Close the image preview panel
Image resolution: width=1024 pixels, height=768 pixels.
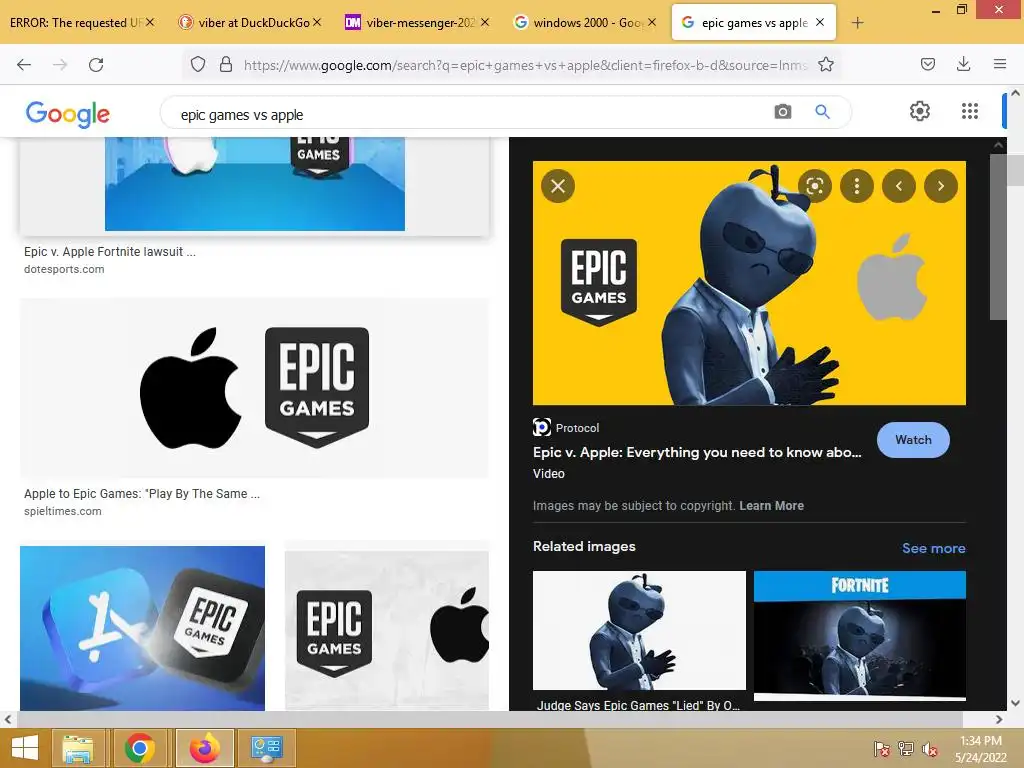click(x=558, y=186)
